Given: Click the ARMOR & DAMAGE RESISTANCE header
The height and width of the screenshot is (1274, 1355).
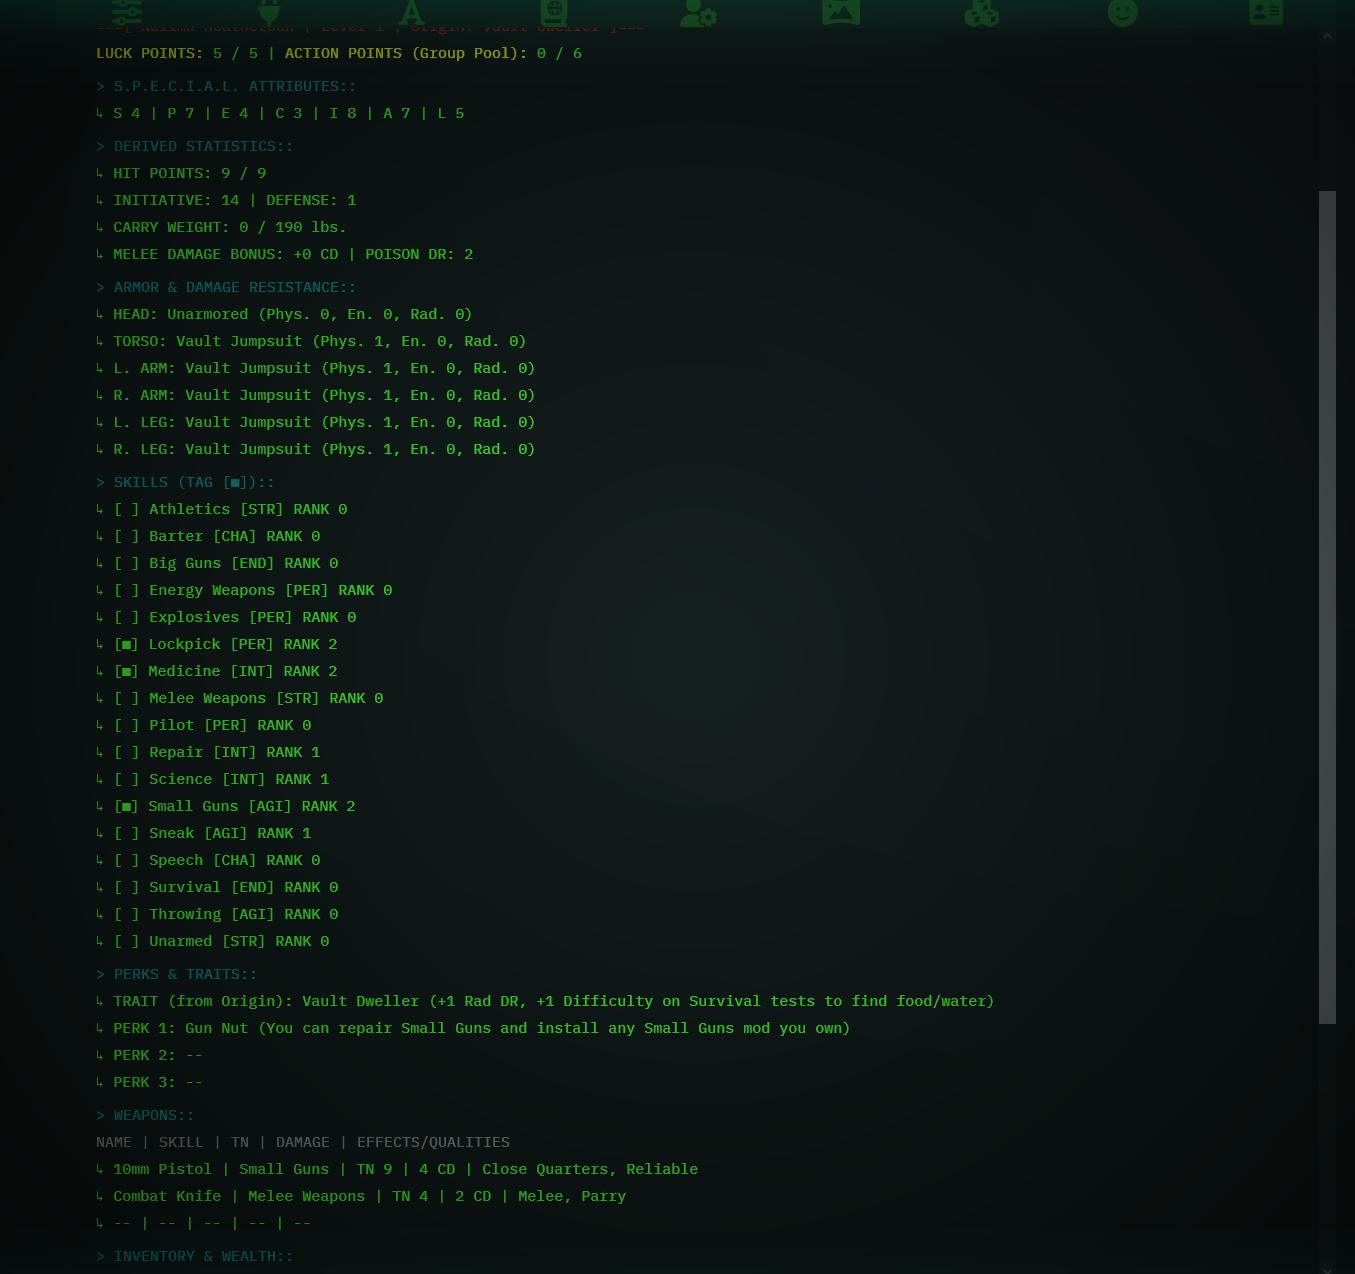Looking at the screenshot, I should click(226, 287).
